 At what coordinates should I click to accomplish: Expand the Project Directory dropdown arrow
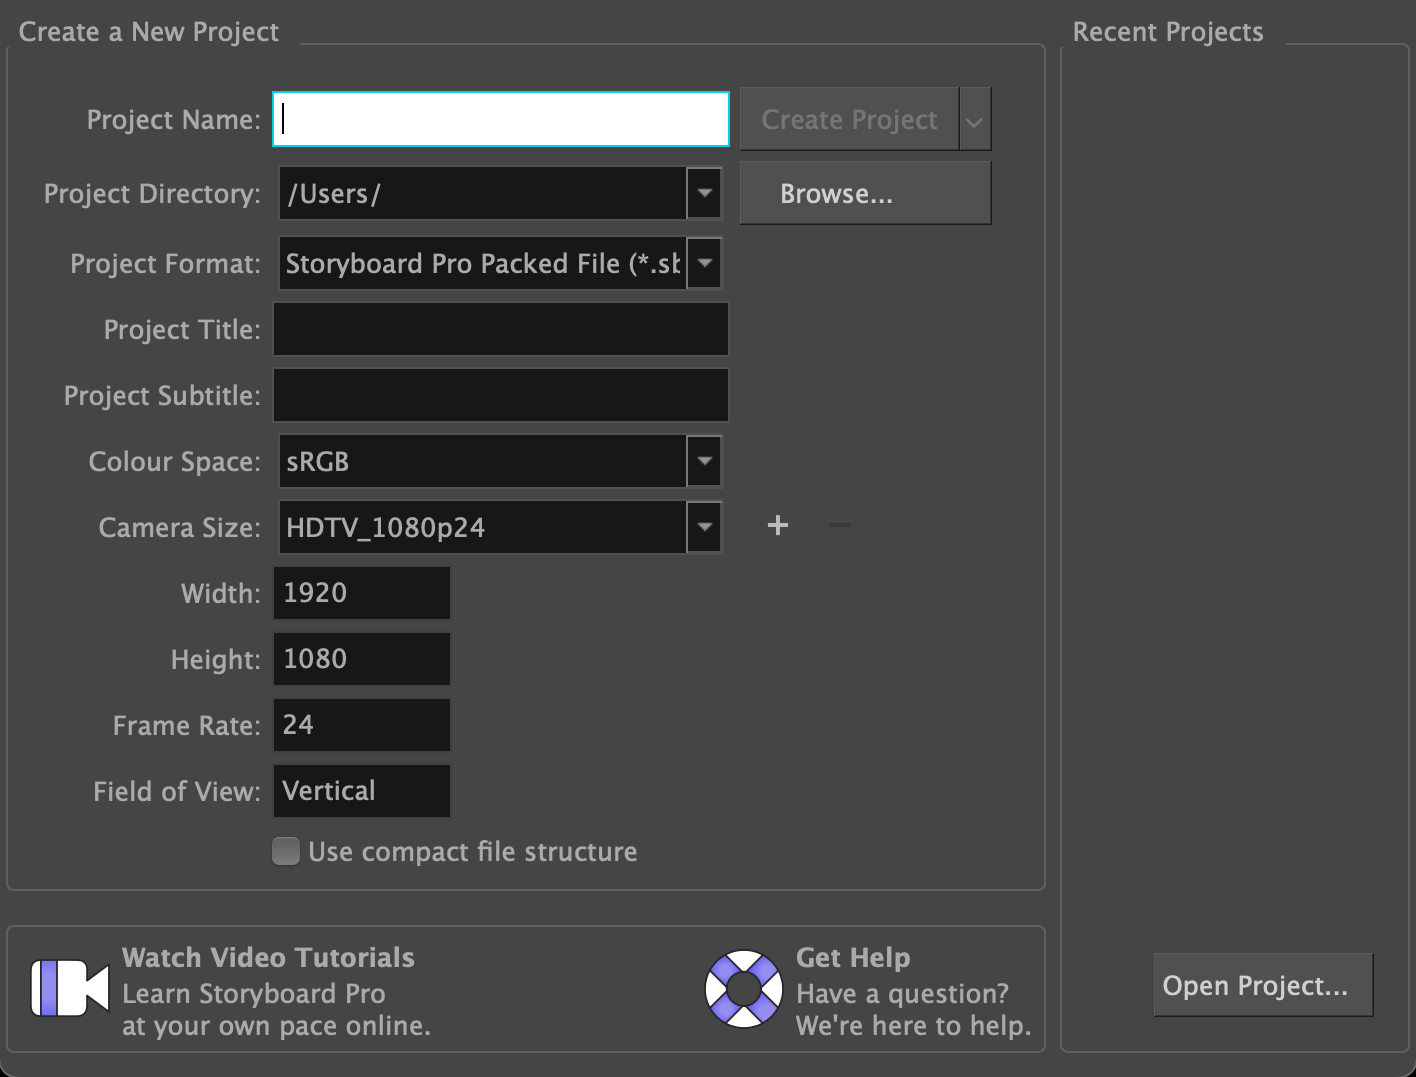(705, 193)
